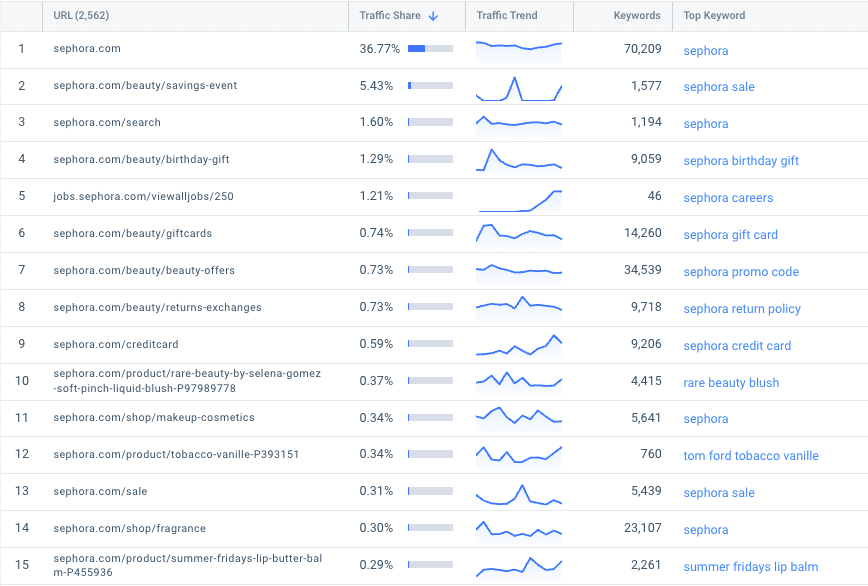Select the sephora.com/shop/makeup-cosmetics URL
Viewport: 868px width, 586px height.
[154, 417]
